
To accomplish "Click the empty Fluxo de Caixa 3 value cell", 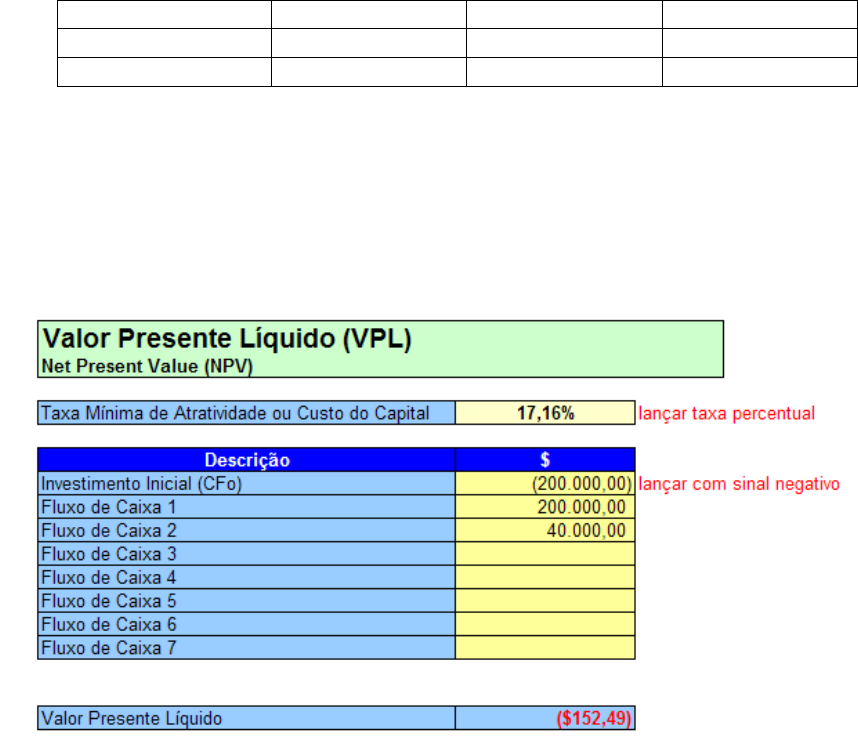I will pyautogui.click(x=545, y=554).
